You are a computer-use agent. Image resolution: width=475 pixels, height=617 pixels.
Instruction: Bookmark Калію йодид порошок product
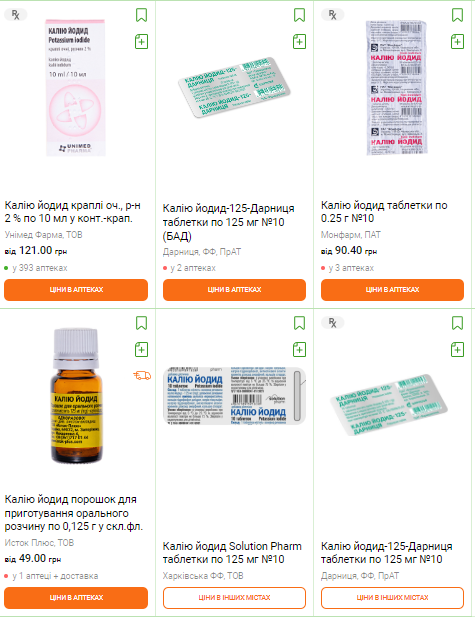pos(141,323)
